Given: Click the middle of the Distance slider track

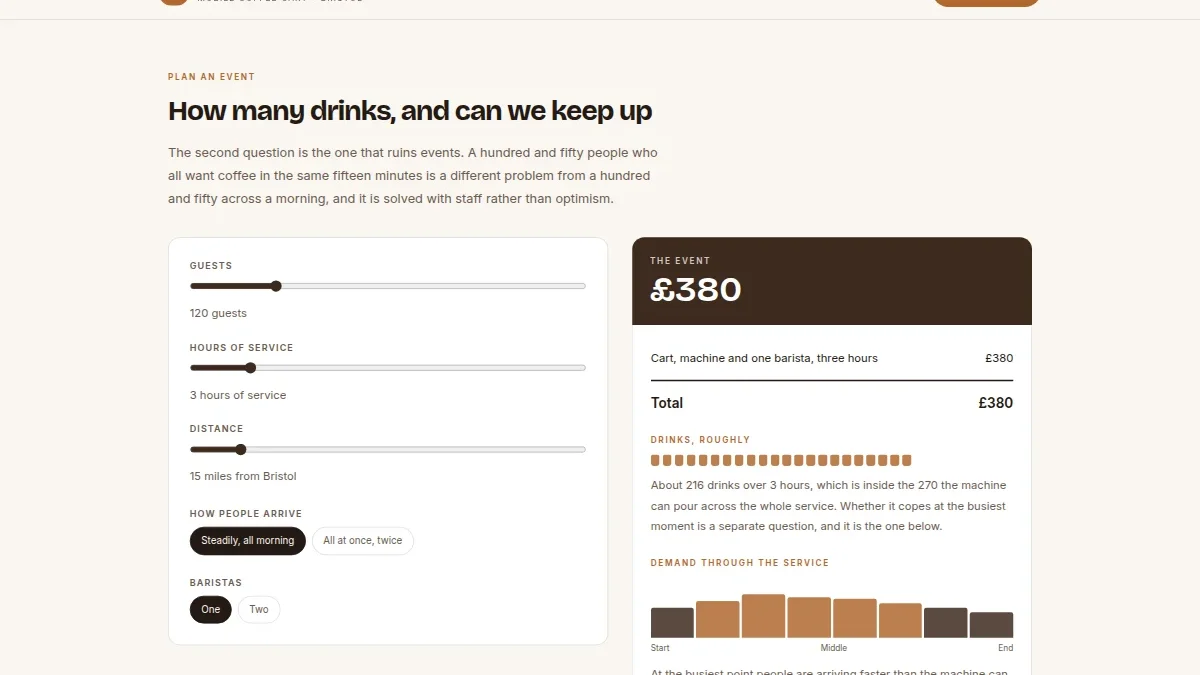Looking at the screenshot, I should (x=388, y=449).
